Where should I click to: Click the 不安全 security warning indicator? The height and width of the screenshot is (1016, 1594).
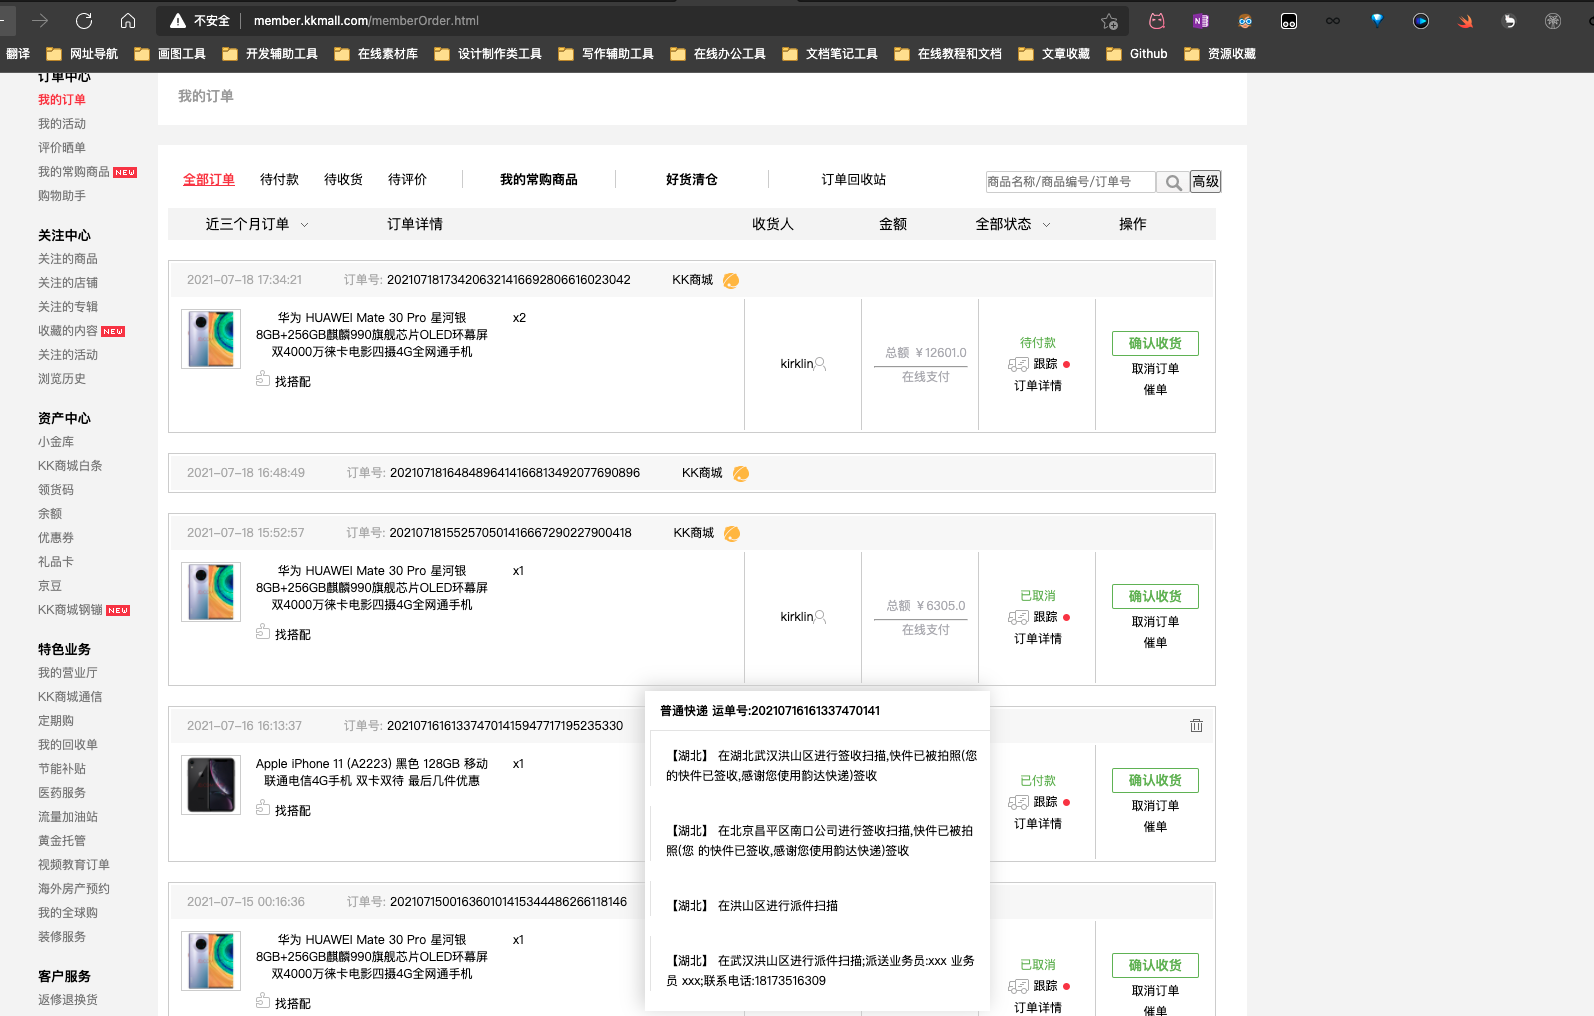pyautogui.click(x=200, y=21)
